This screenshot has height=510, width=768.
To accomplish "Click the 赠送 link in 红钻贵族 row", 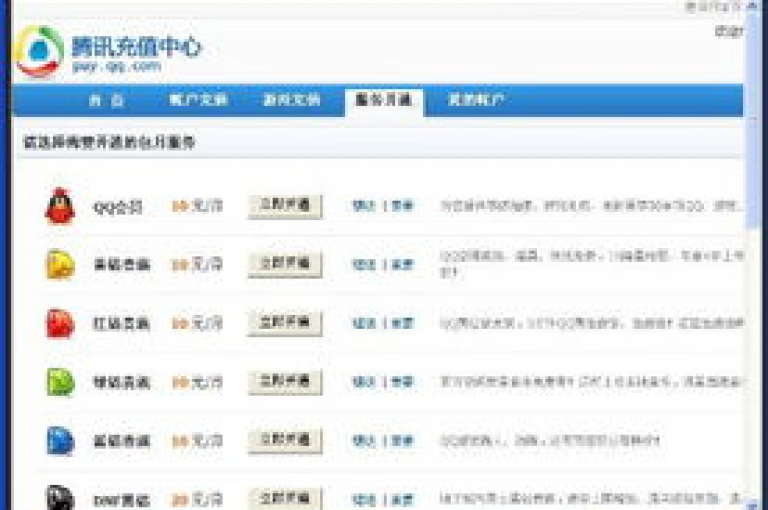I will point(364,323).
